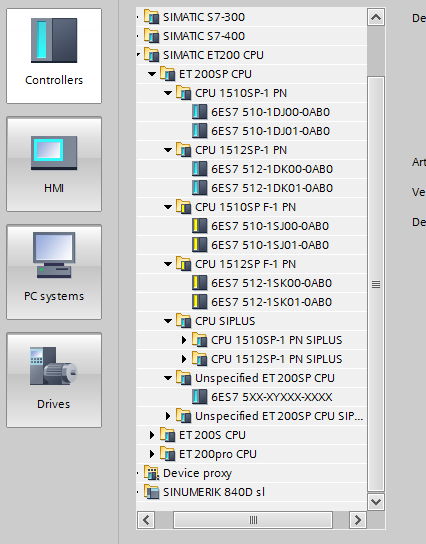Viewport: 426px width, 544px height.
Task: Select the 6ES7 510-1DJ01-0AB0 article text
Action: 271,131
